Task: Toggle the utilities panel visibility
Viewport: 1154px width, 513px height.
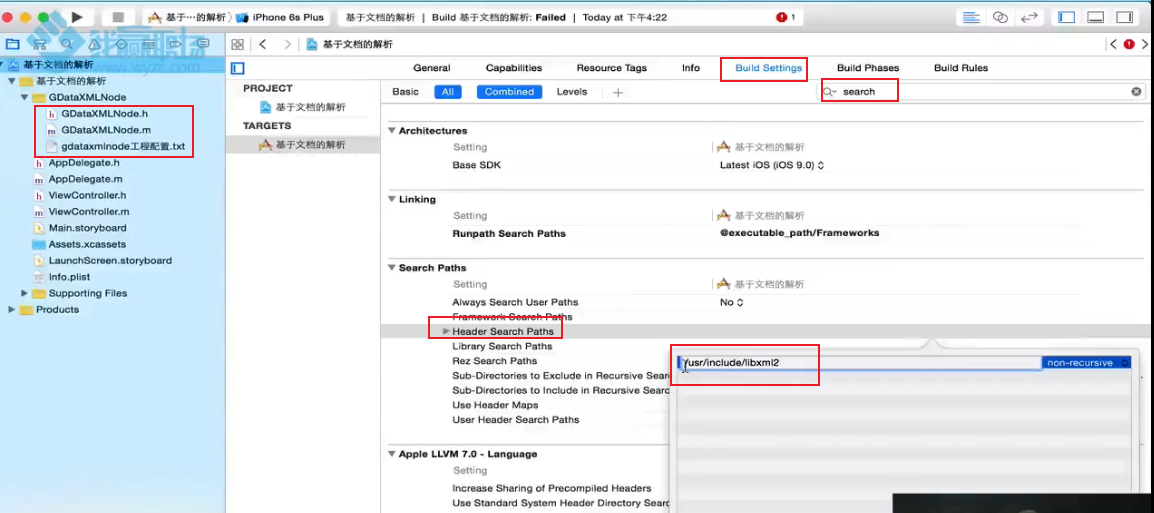Action: 1125,17
